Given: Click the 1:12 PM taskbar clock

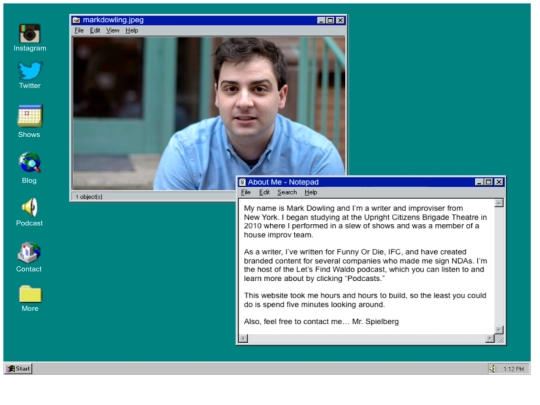Looking at the screenshot, I should coord(513,369).
